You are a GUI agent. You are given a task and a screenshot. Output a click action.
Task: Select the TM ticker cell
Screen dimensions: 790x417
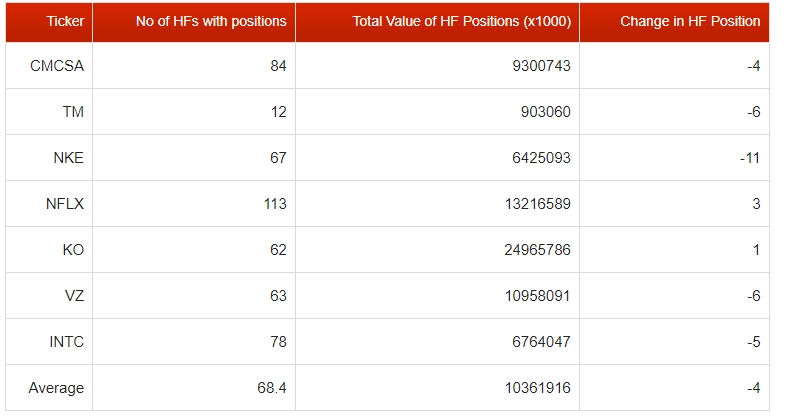point(73,112)
